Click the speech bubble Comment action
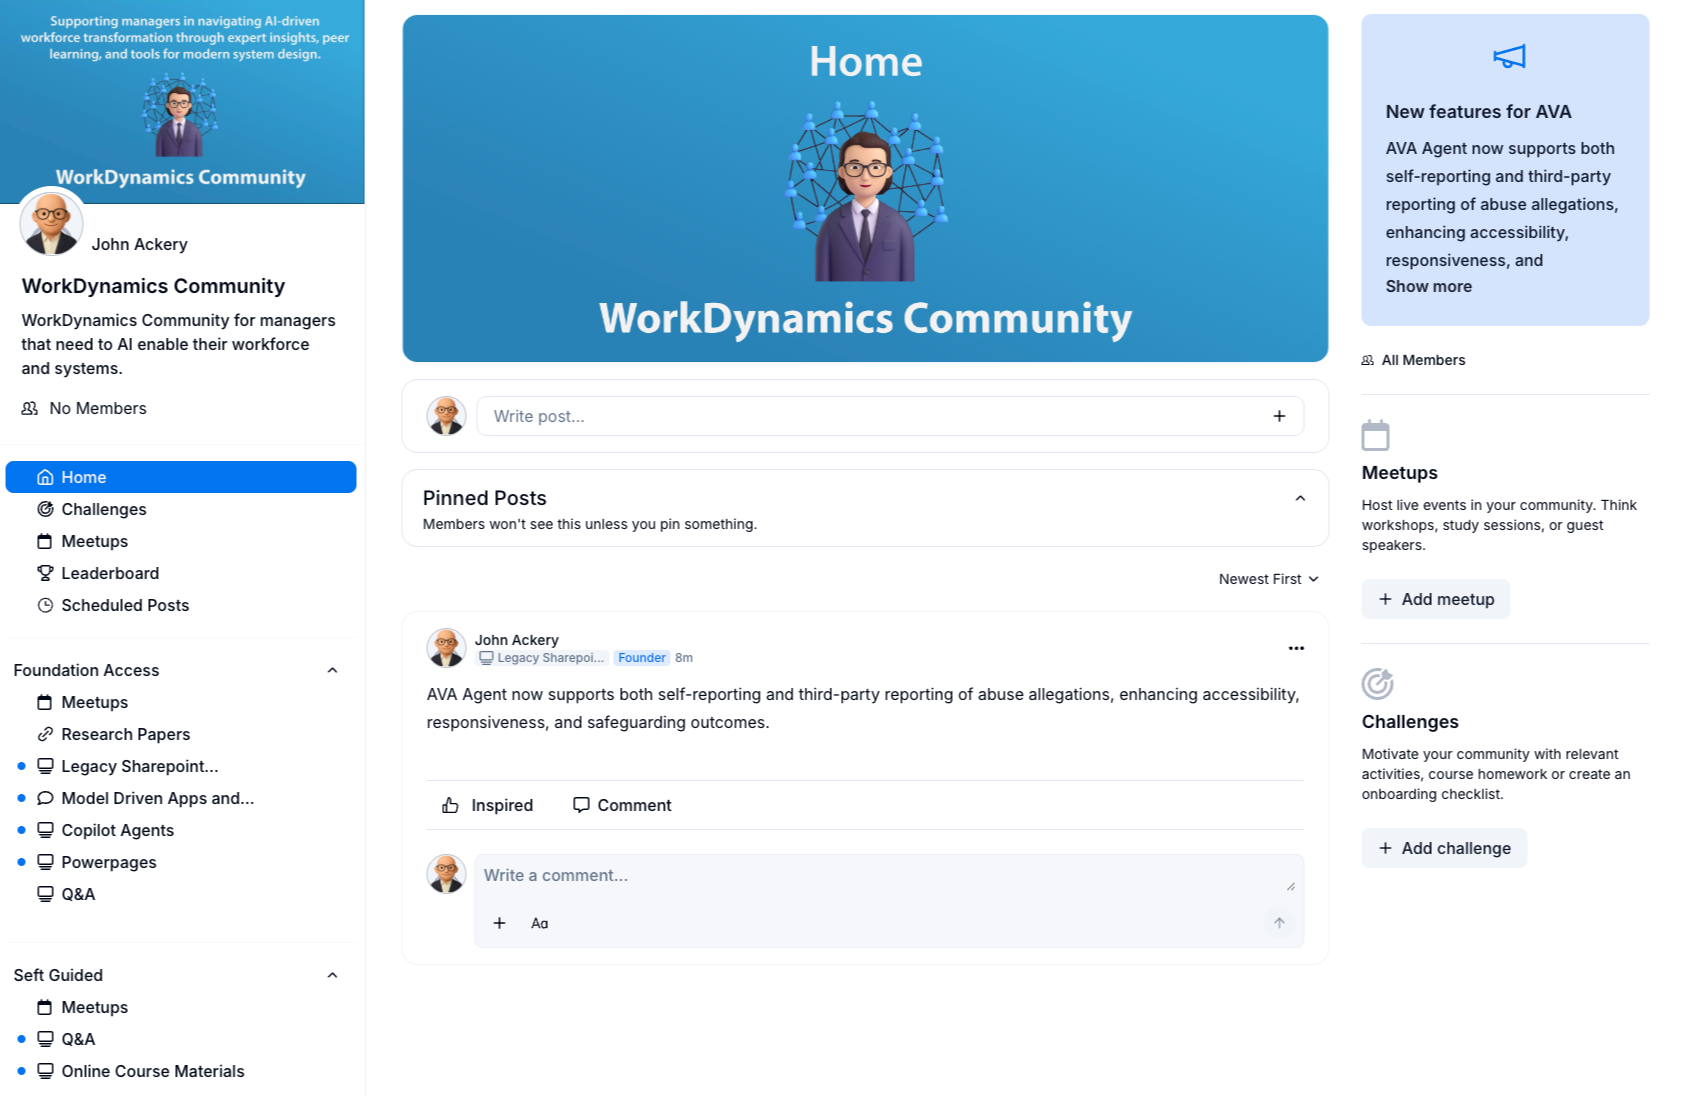1687x1096 pixels. (622, 805)
